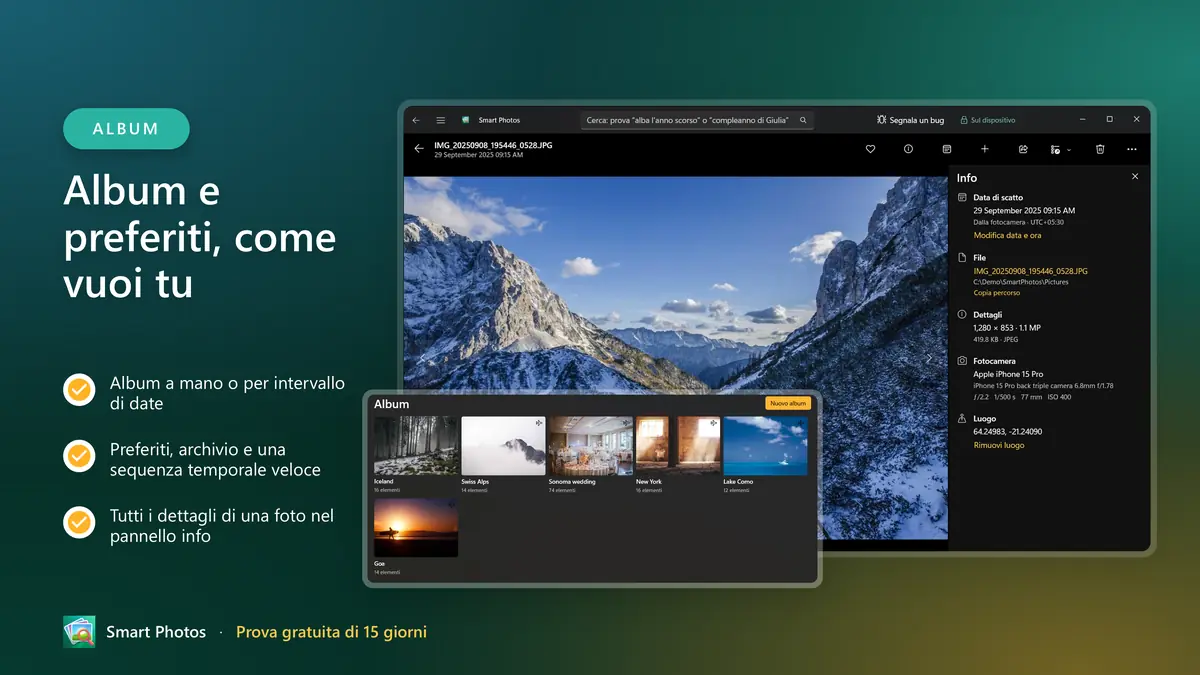Click the photo title IMG_20250908_195446_0528.JPG header

[493, 145]
